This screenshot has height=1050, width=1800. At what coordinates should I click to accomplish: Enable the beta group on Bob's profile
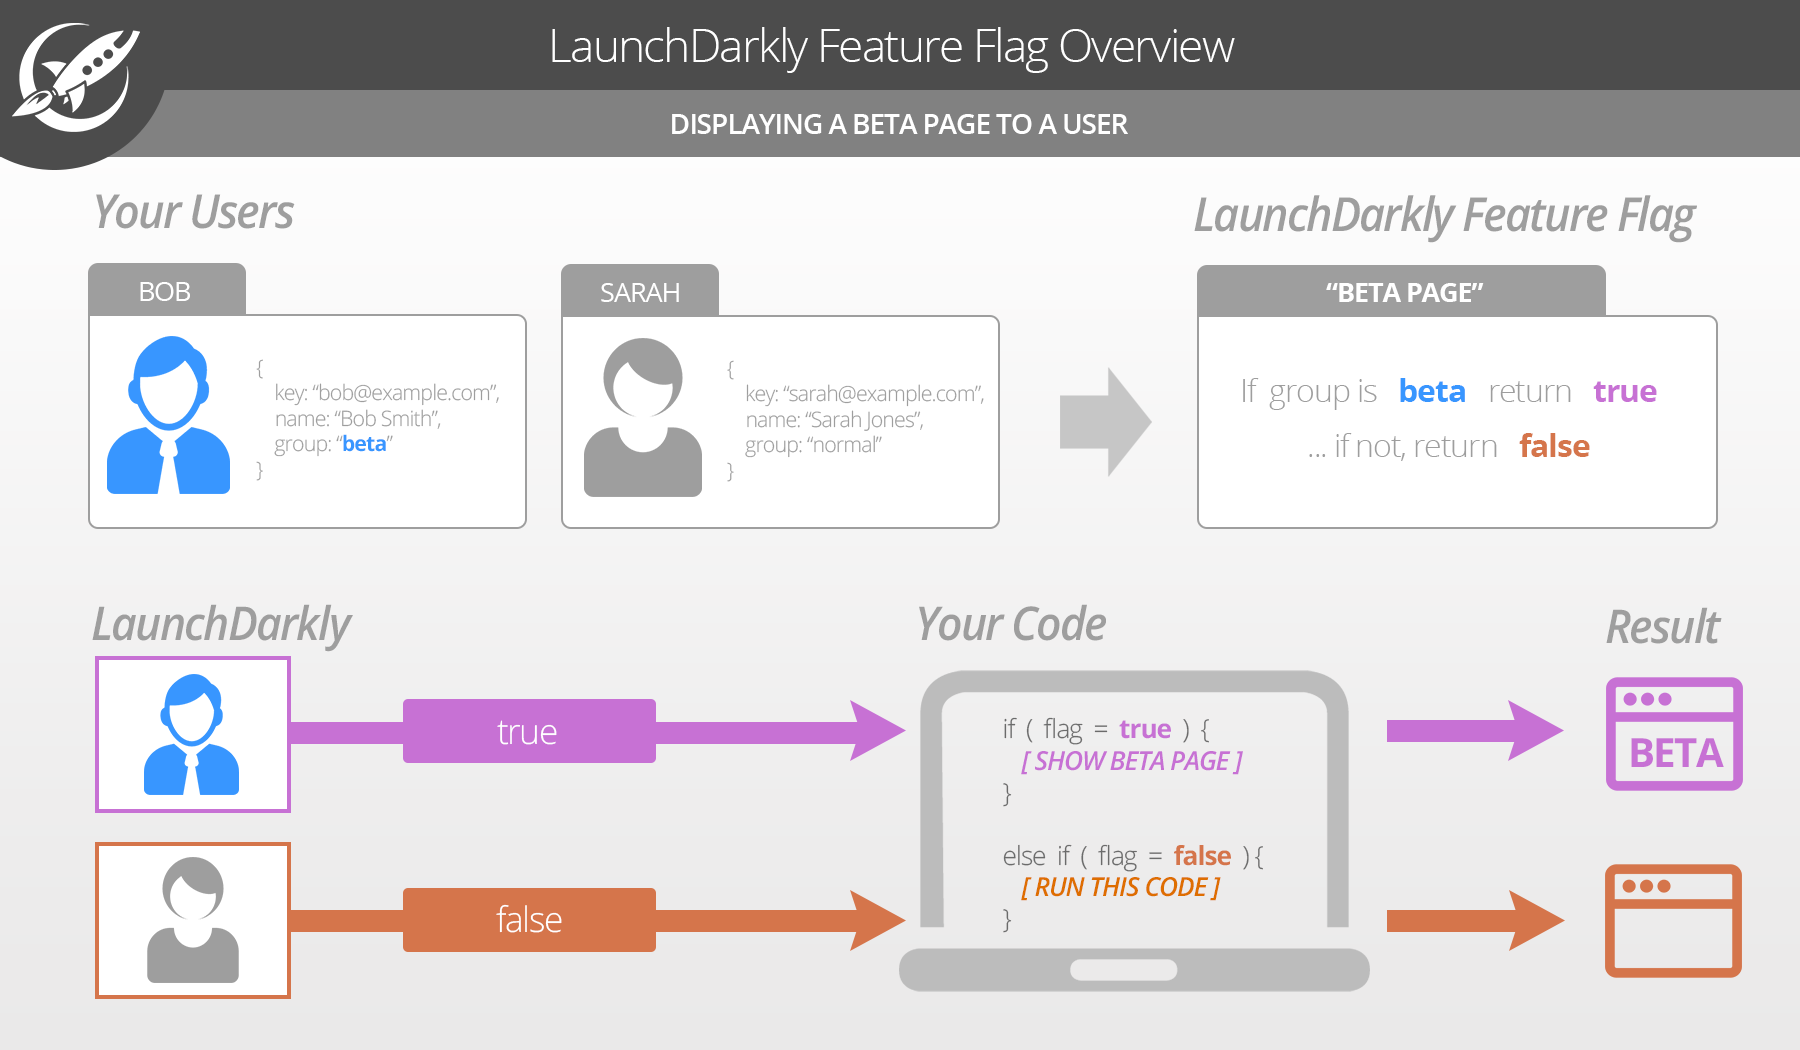[x=365, y=443]
